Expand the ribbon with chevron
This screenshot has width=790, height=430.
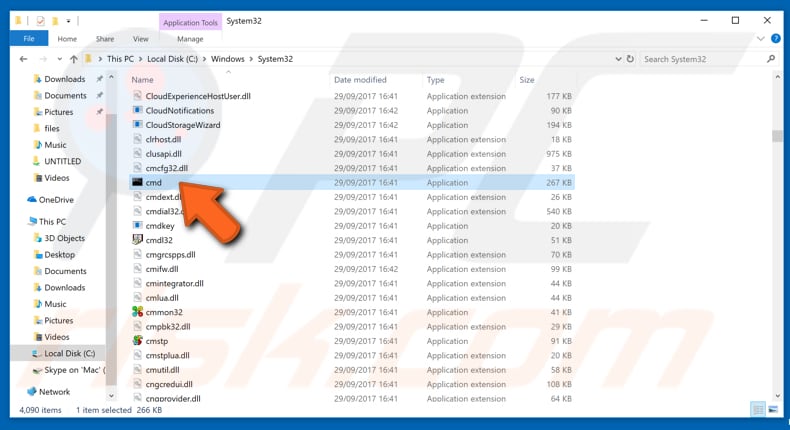click(x=761, y=38)
